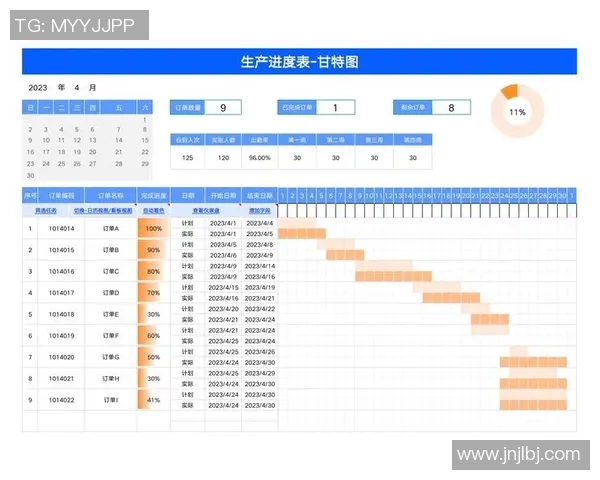600x480 pixels.
Task: Click the 100% progress bar of 订单A
Action: point(153,229)
